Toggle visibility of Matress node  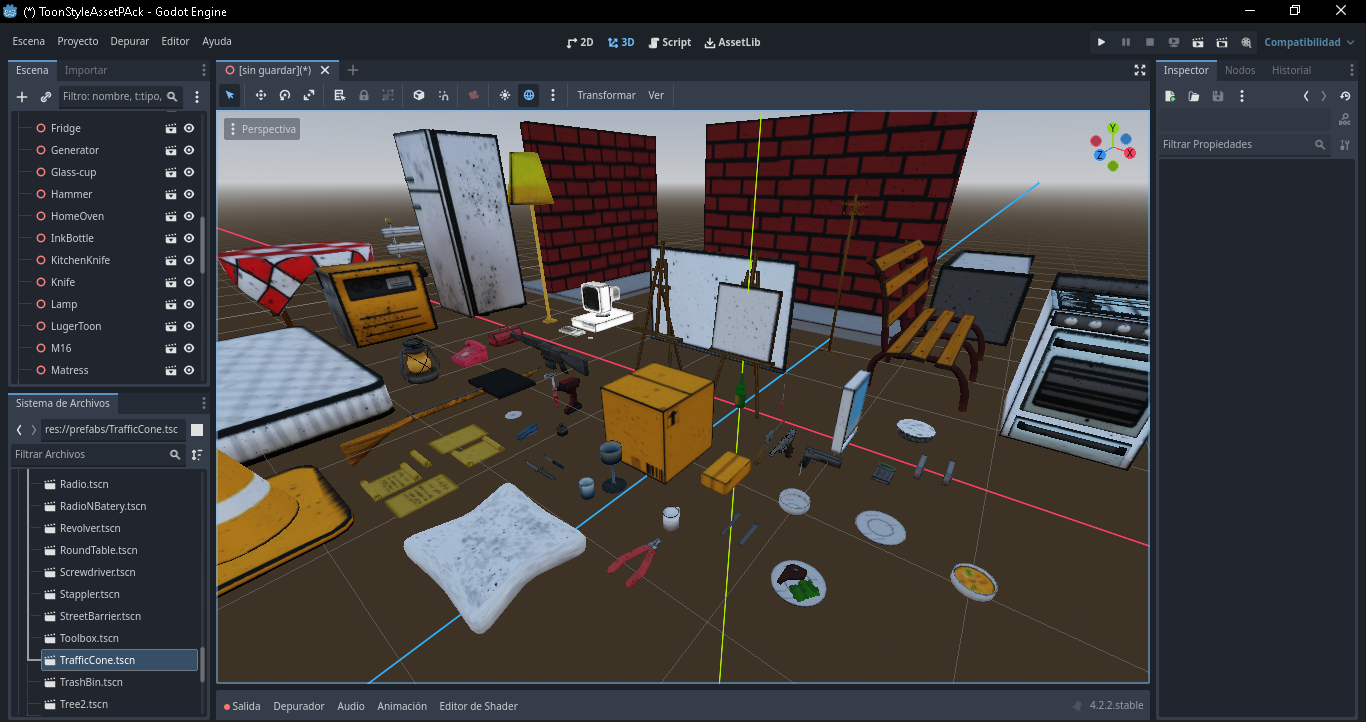point(188,370)
